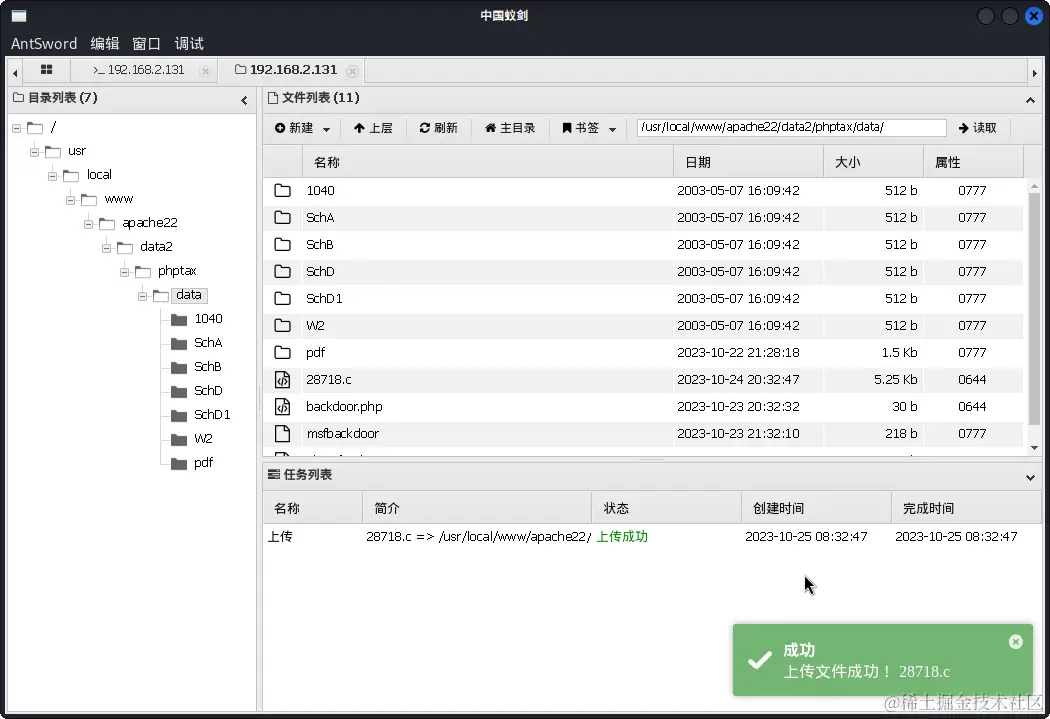Open the 编辑 menu

105,44
